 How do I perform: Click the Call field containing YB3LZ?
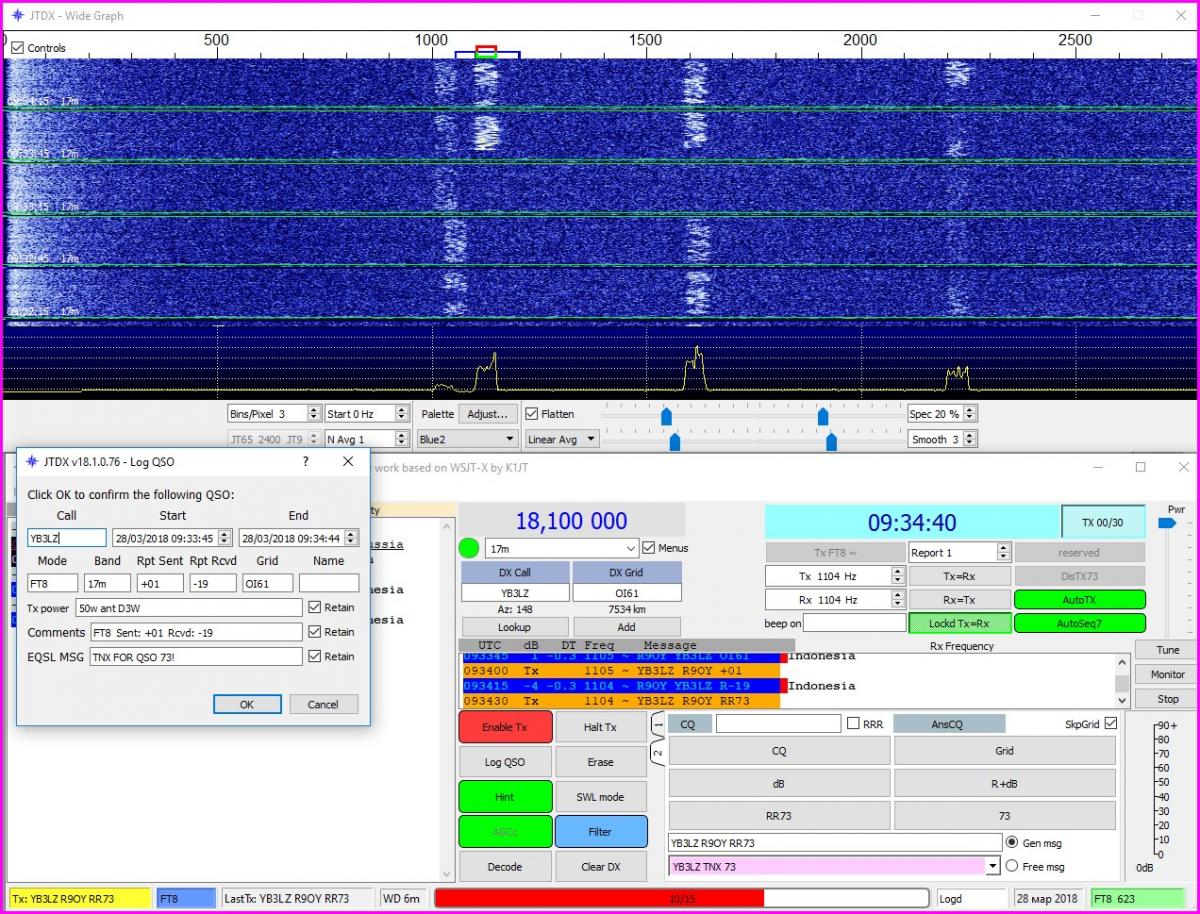[66, 538]
